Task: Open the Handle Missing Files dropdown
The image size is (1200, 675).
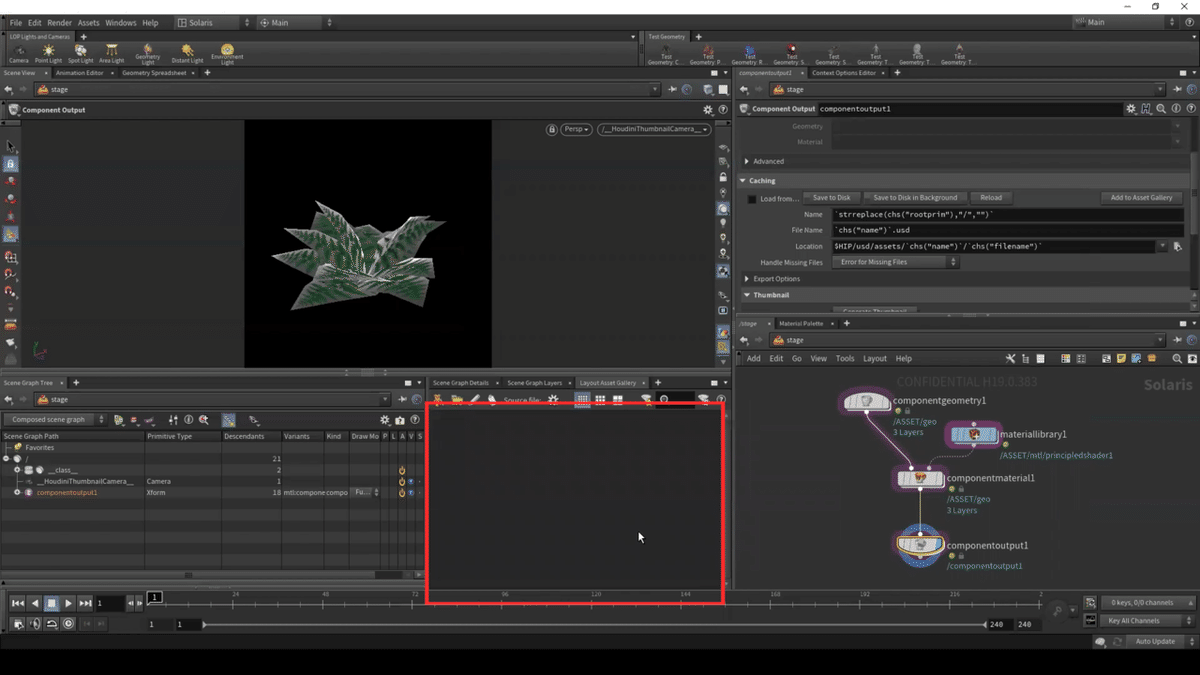Action: [x=895, y=262]
